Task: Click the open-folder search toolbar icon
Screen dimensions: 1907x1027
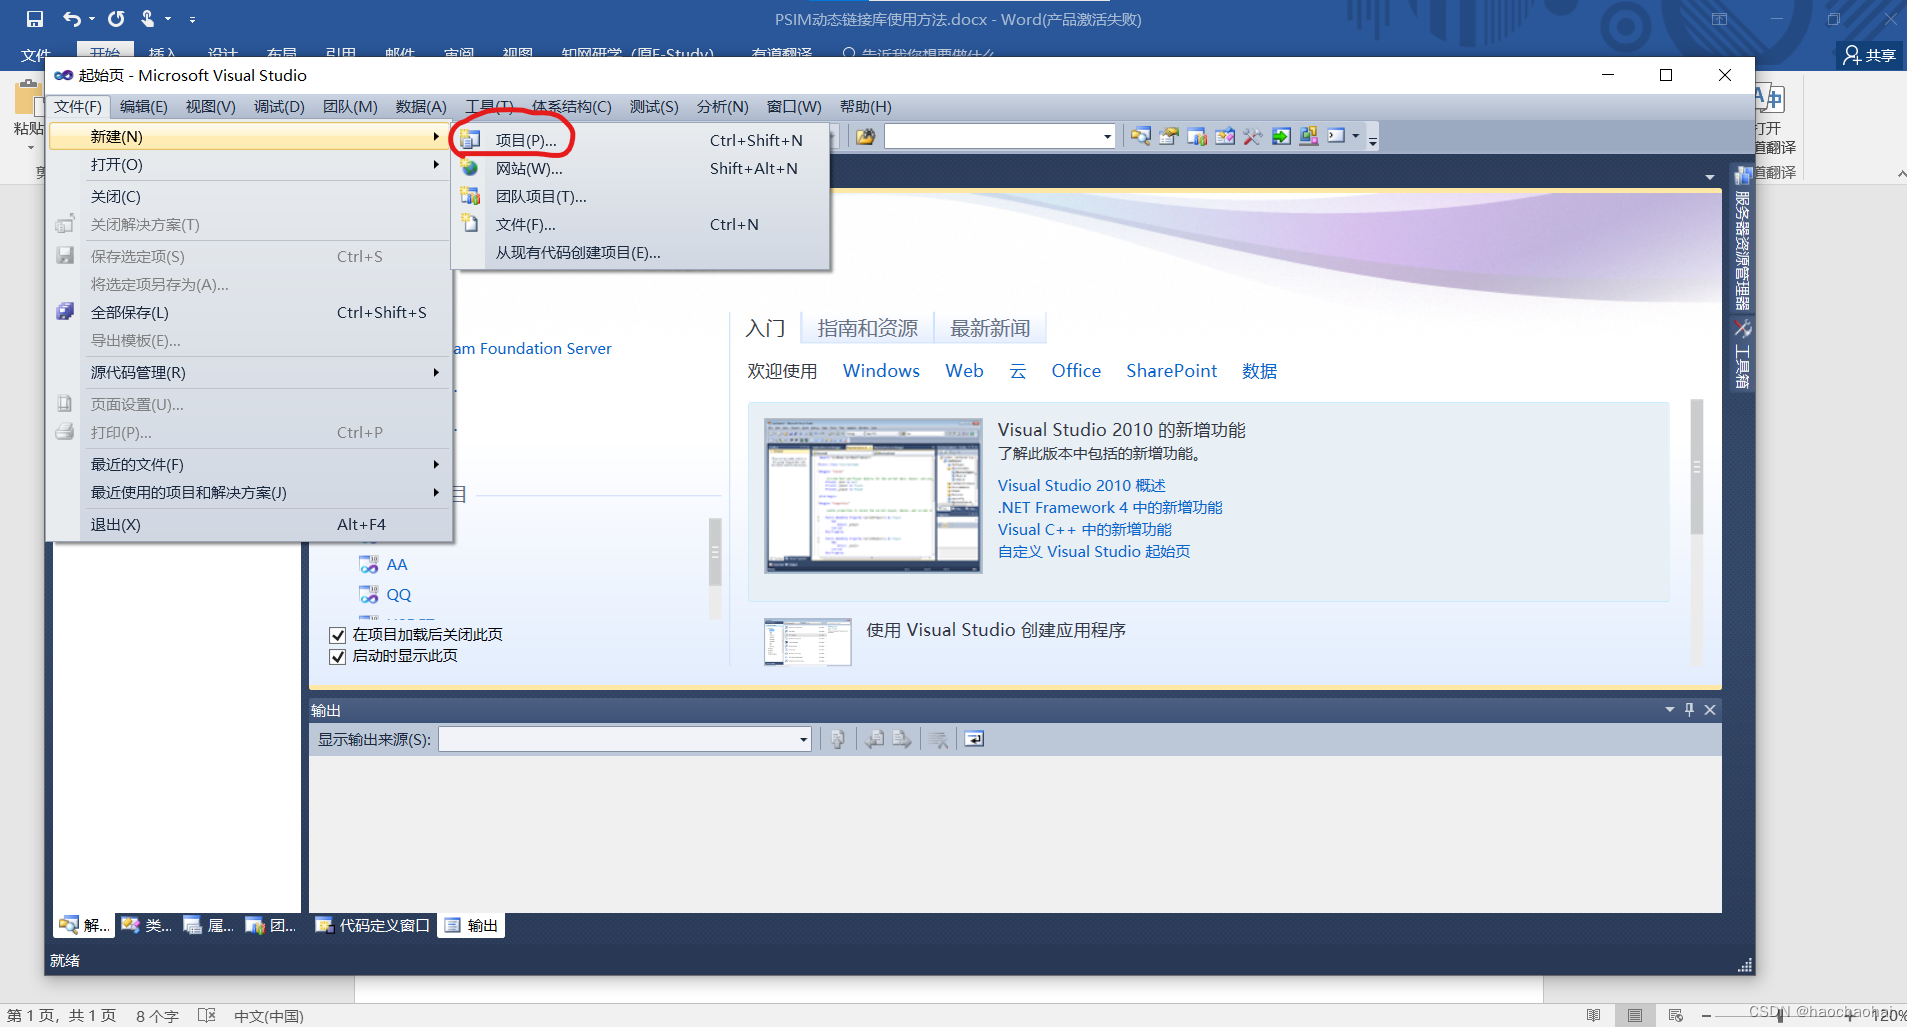Action: pos(865,136)
